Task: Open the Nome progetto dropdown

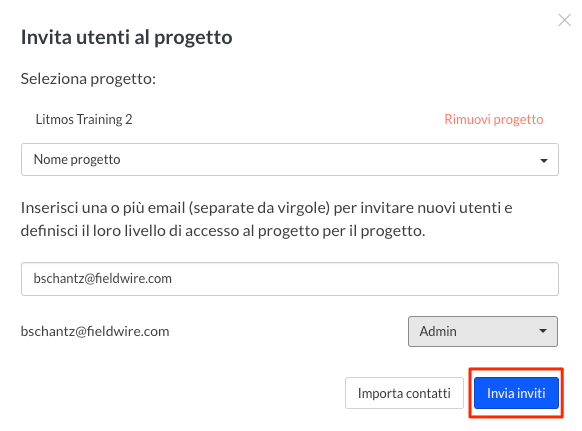Action: (290, 160)
